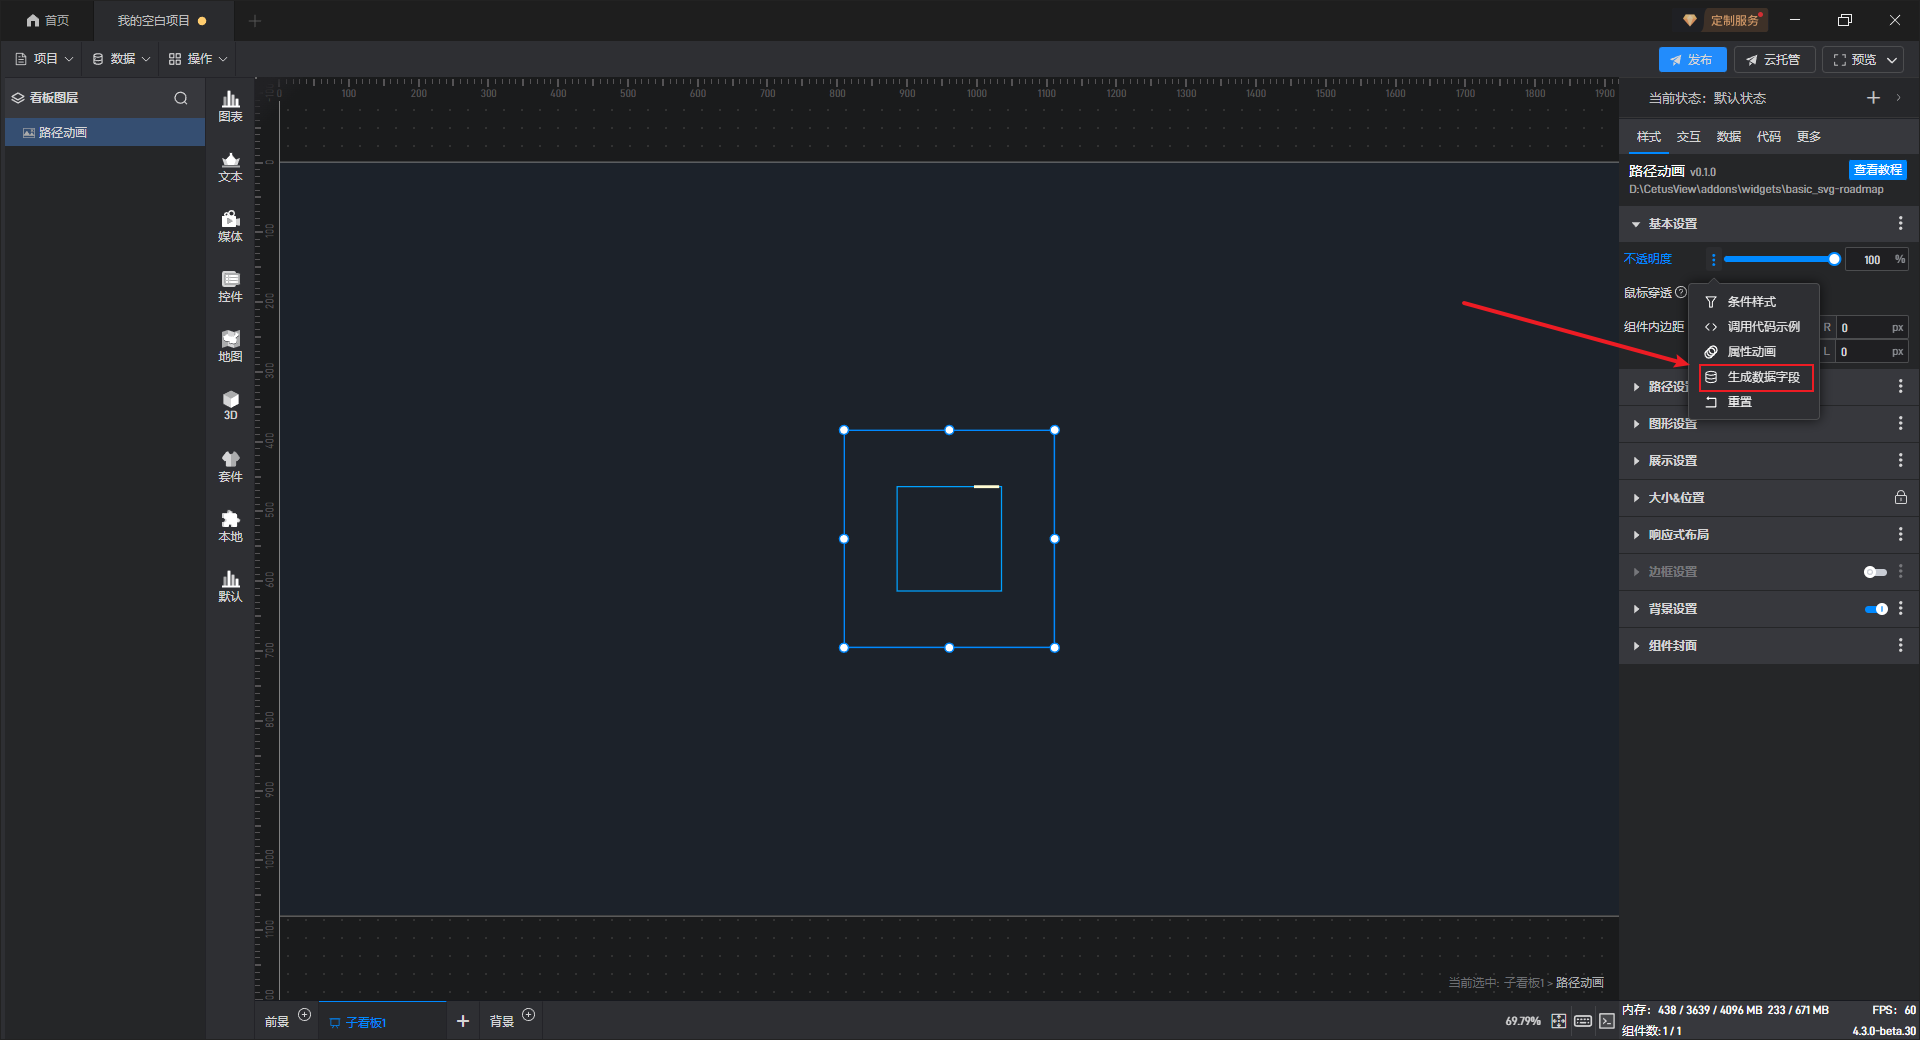Click the fit-to-screen icon in status bar
This screenshot has height=1040, width=1920.
click(1559, 1021)
